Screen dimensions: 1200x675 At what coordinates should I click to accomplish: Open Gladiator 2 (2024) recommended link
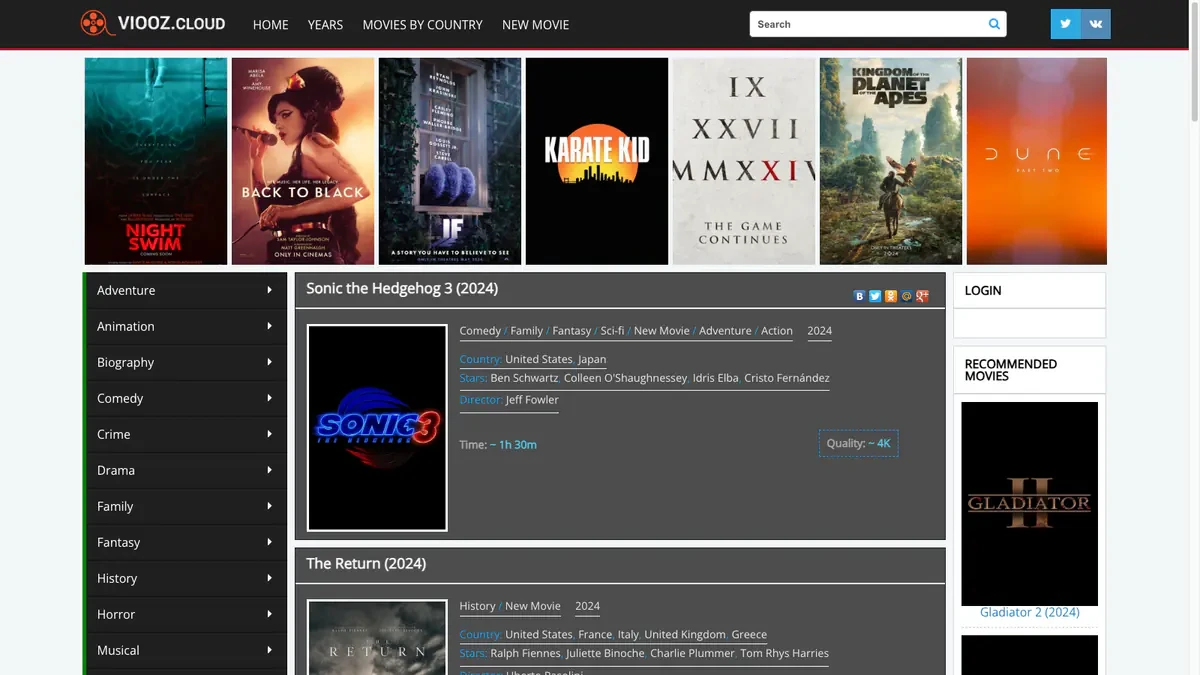pos(1029,612)
